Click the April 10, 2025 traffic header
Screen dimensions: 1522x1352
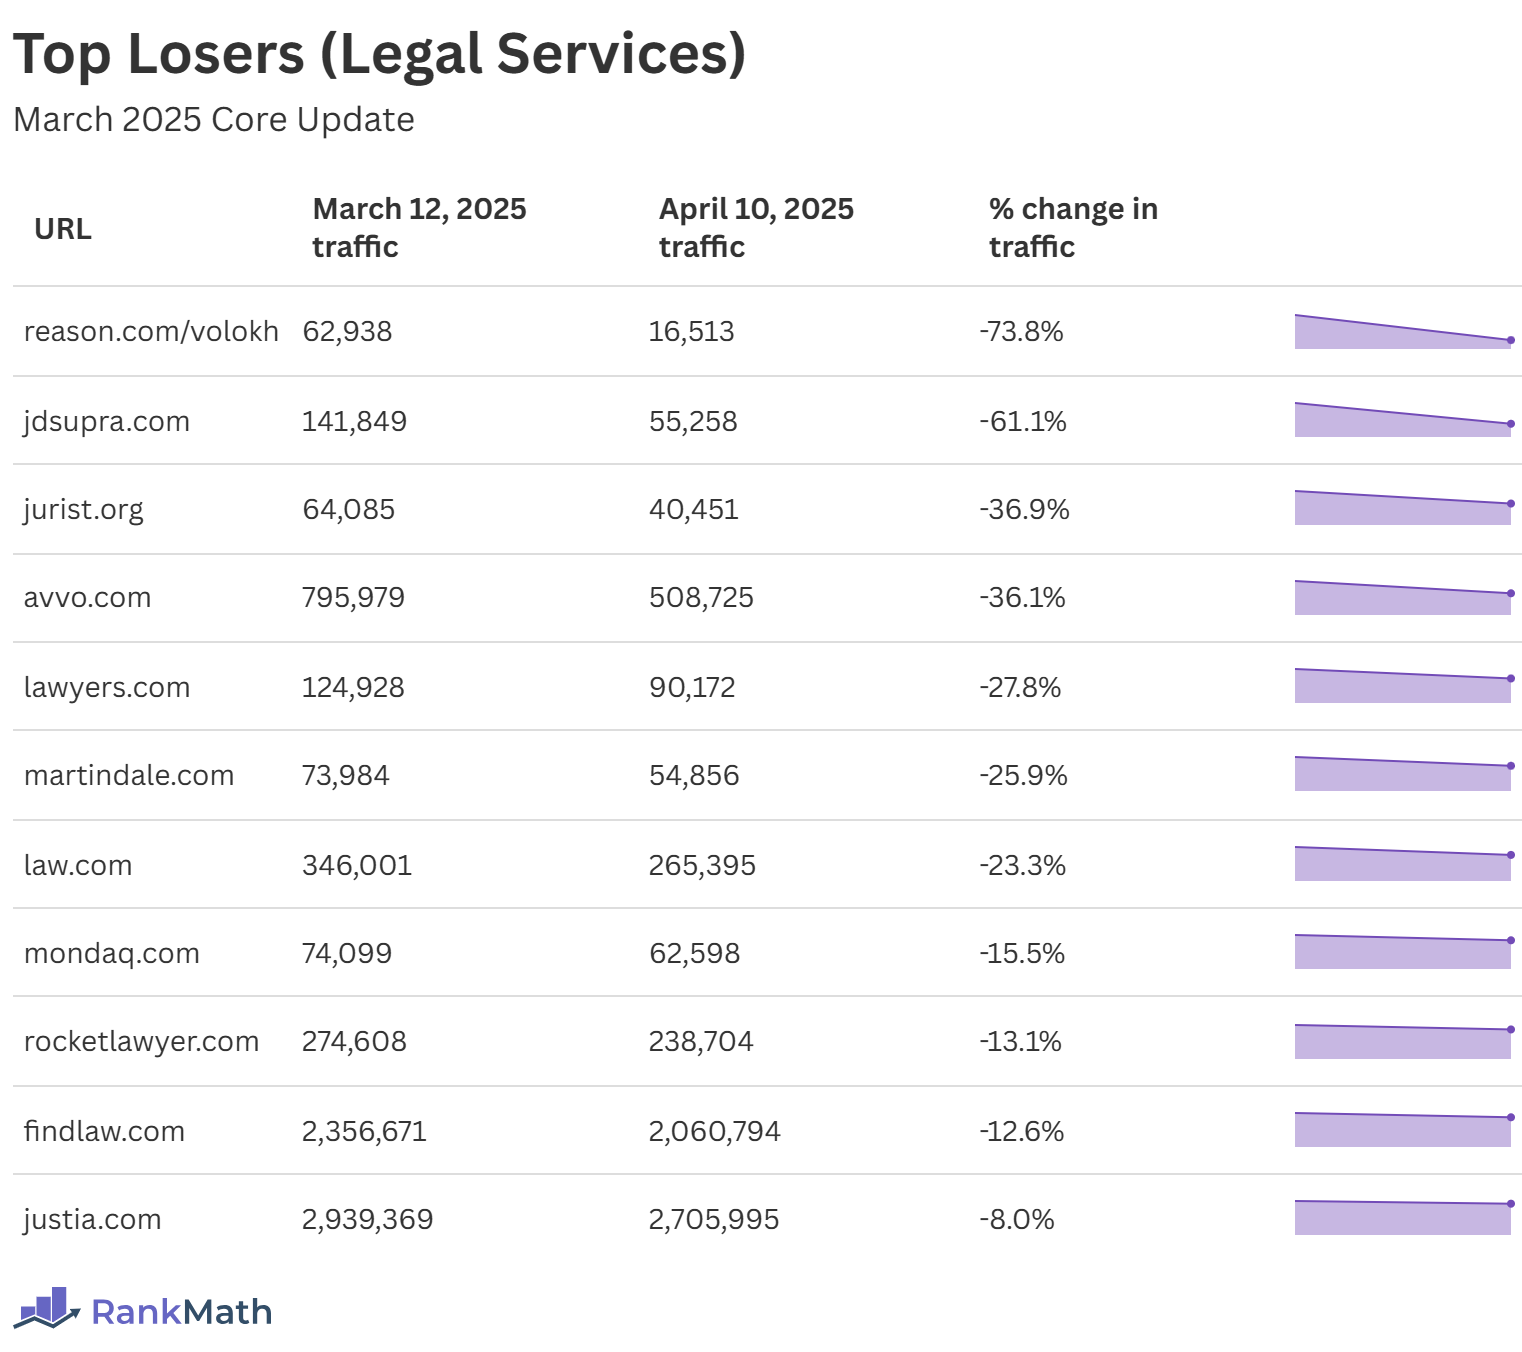(756, 228)
